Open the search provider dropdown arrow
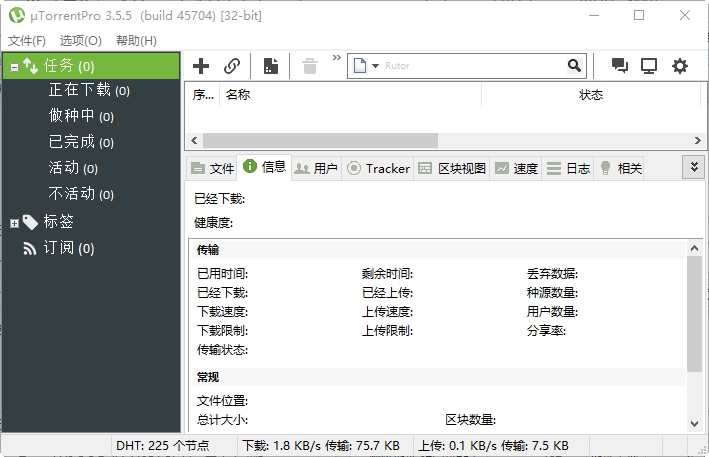 pyautogui.click(x=375, y=66)
